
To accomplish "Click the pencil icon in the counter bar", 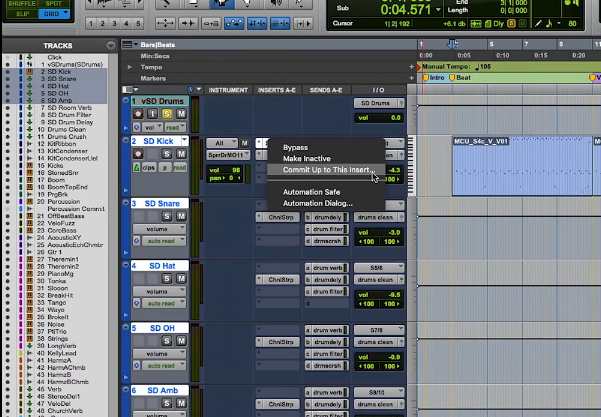I will pos(538,24).
